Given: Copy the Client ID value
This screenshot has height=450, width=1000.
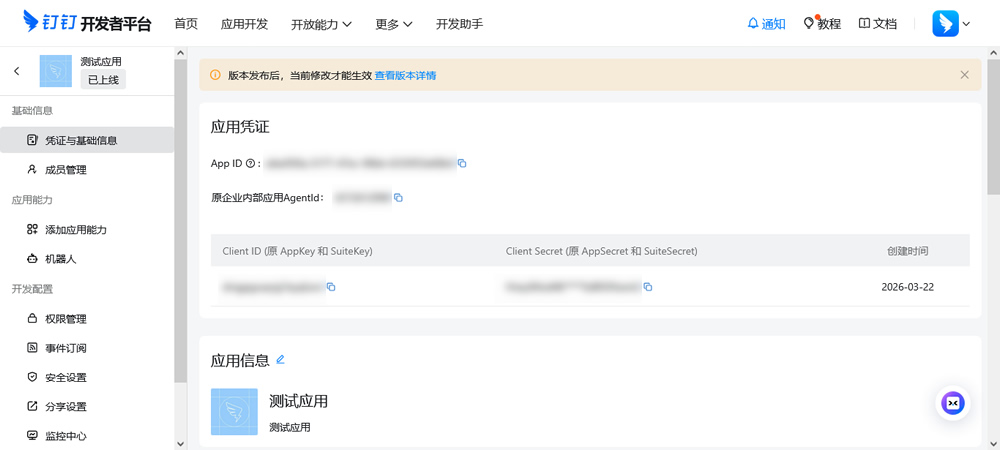Looking at the screenshot, I should (331, 287).
